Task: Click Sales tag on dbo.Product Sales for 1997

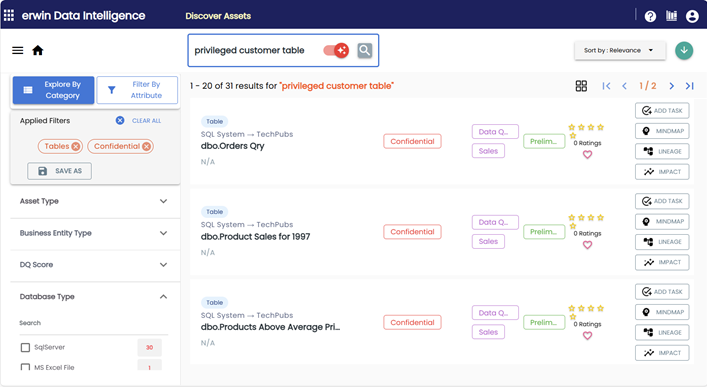Action: [x=488, y=241]
